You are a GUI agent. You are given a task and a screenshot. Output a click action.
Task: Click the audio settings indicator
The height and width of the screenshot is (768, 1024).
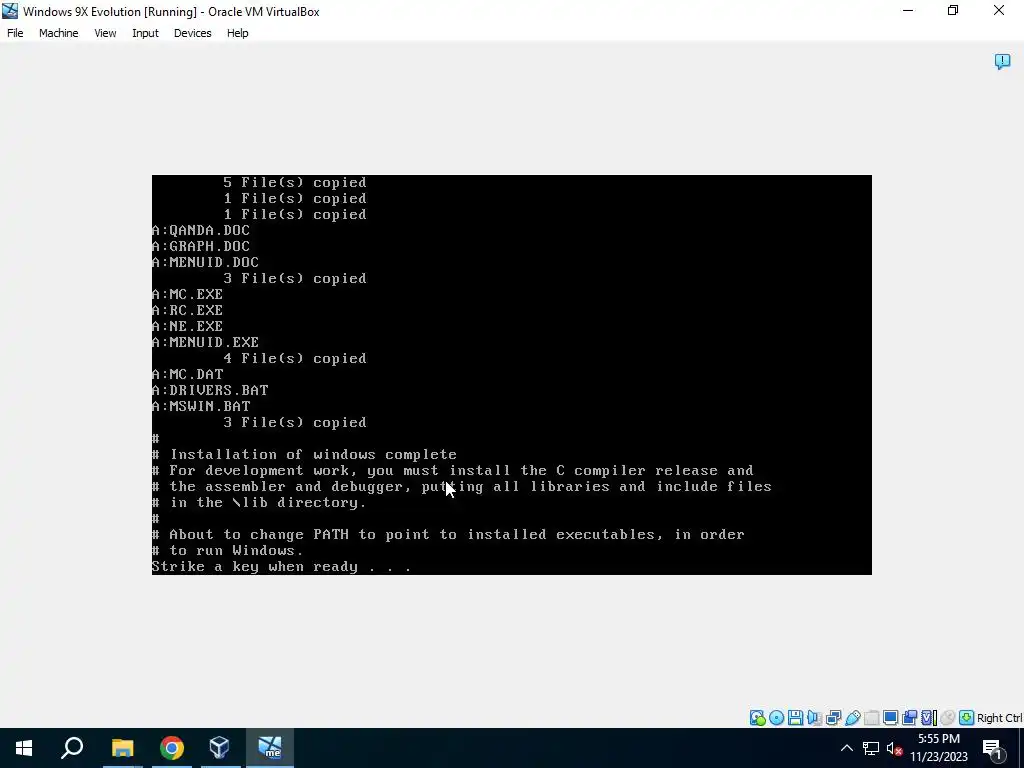814,718
